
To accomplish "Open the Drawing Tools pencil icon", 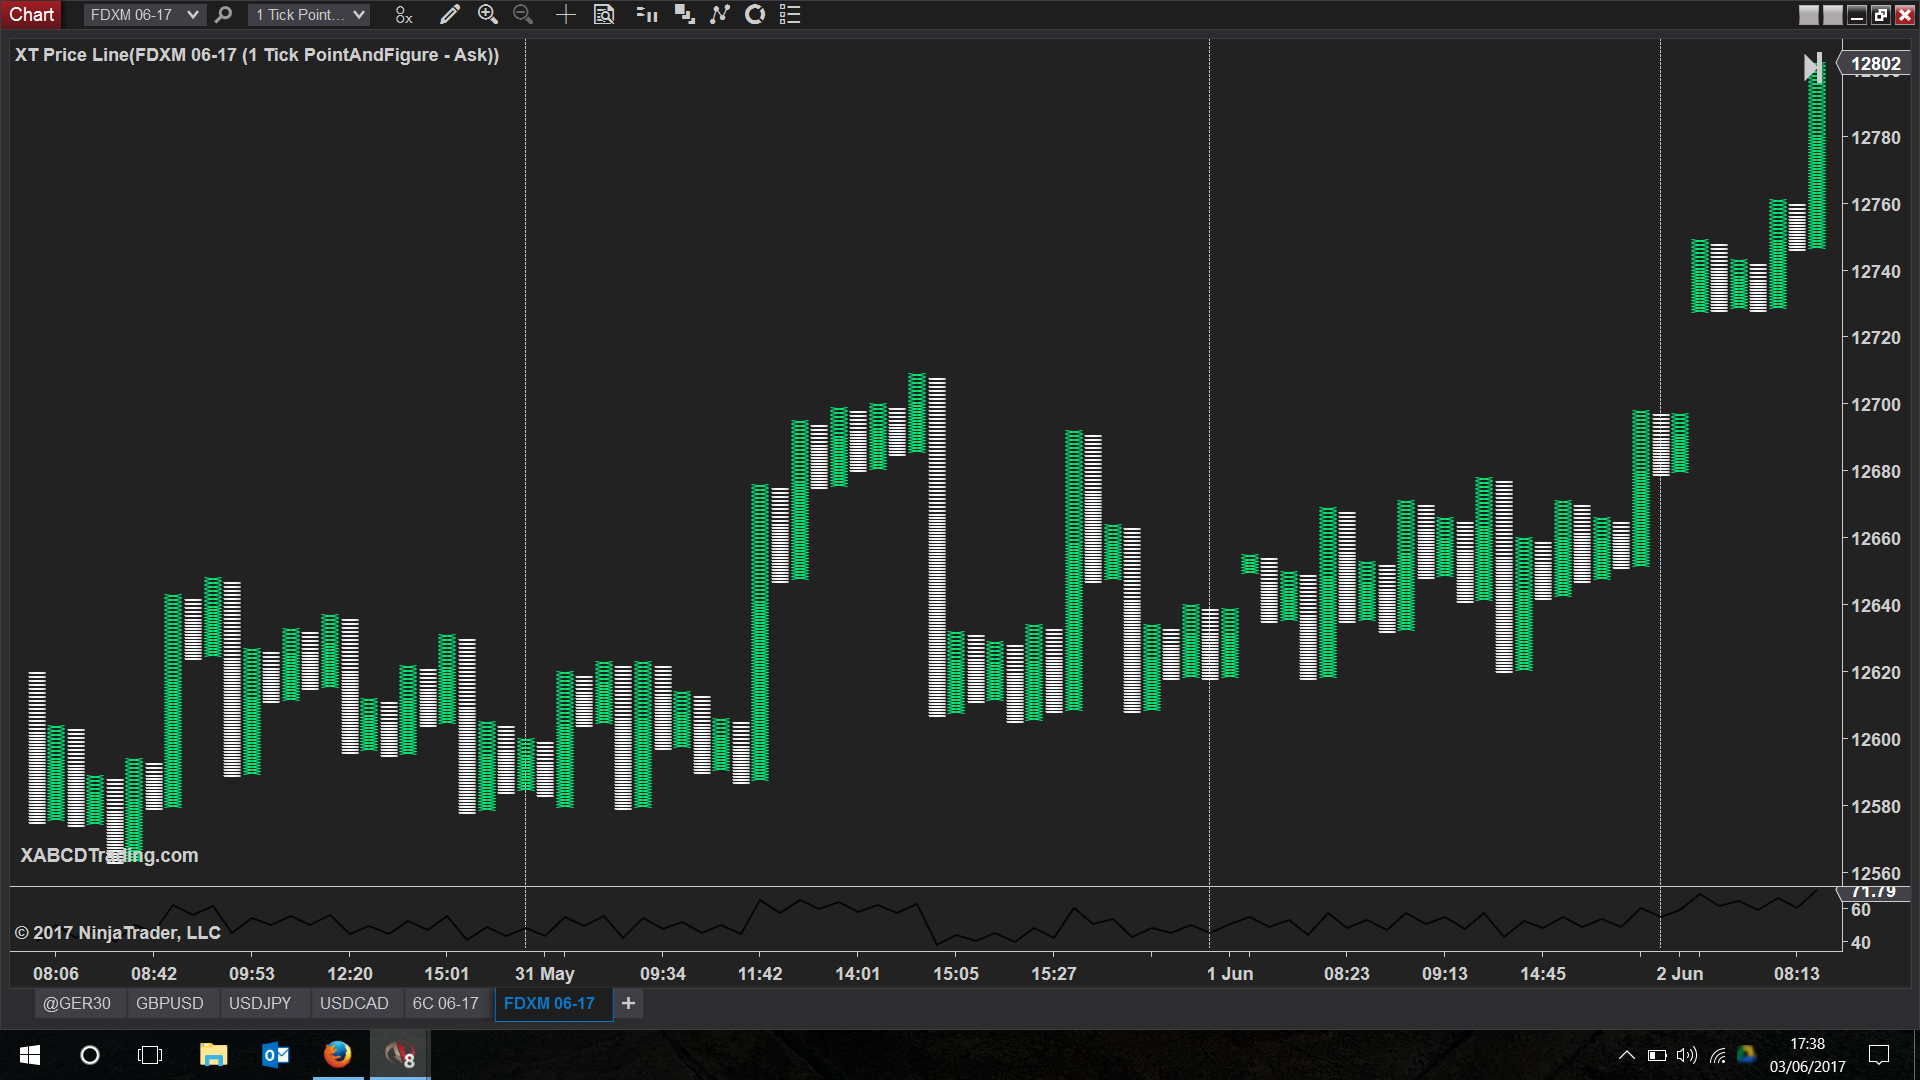I will (450, 15).
